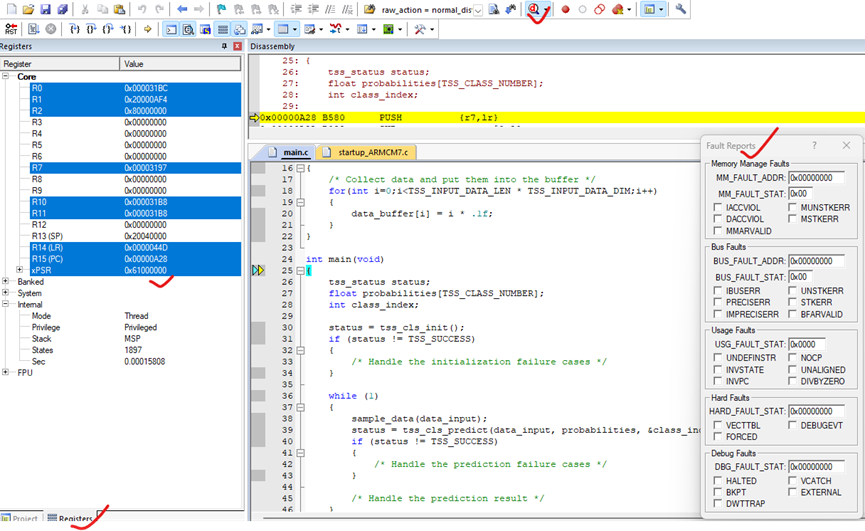
Task: Step out of current function icon
Action: click(108, 29)
